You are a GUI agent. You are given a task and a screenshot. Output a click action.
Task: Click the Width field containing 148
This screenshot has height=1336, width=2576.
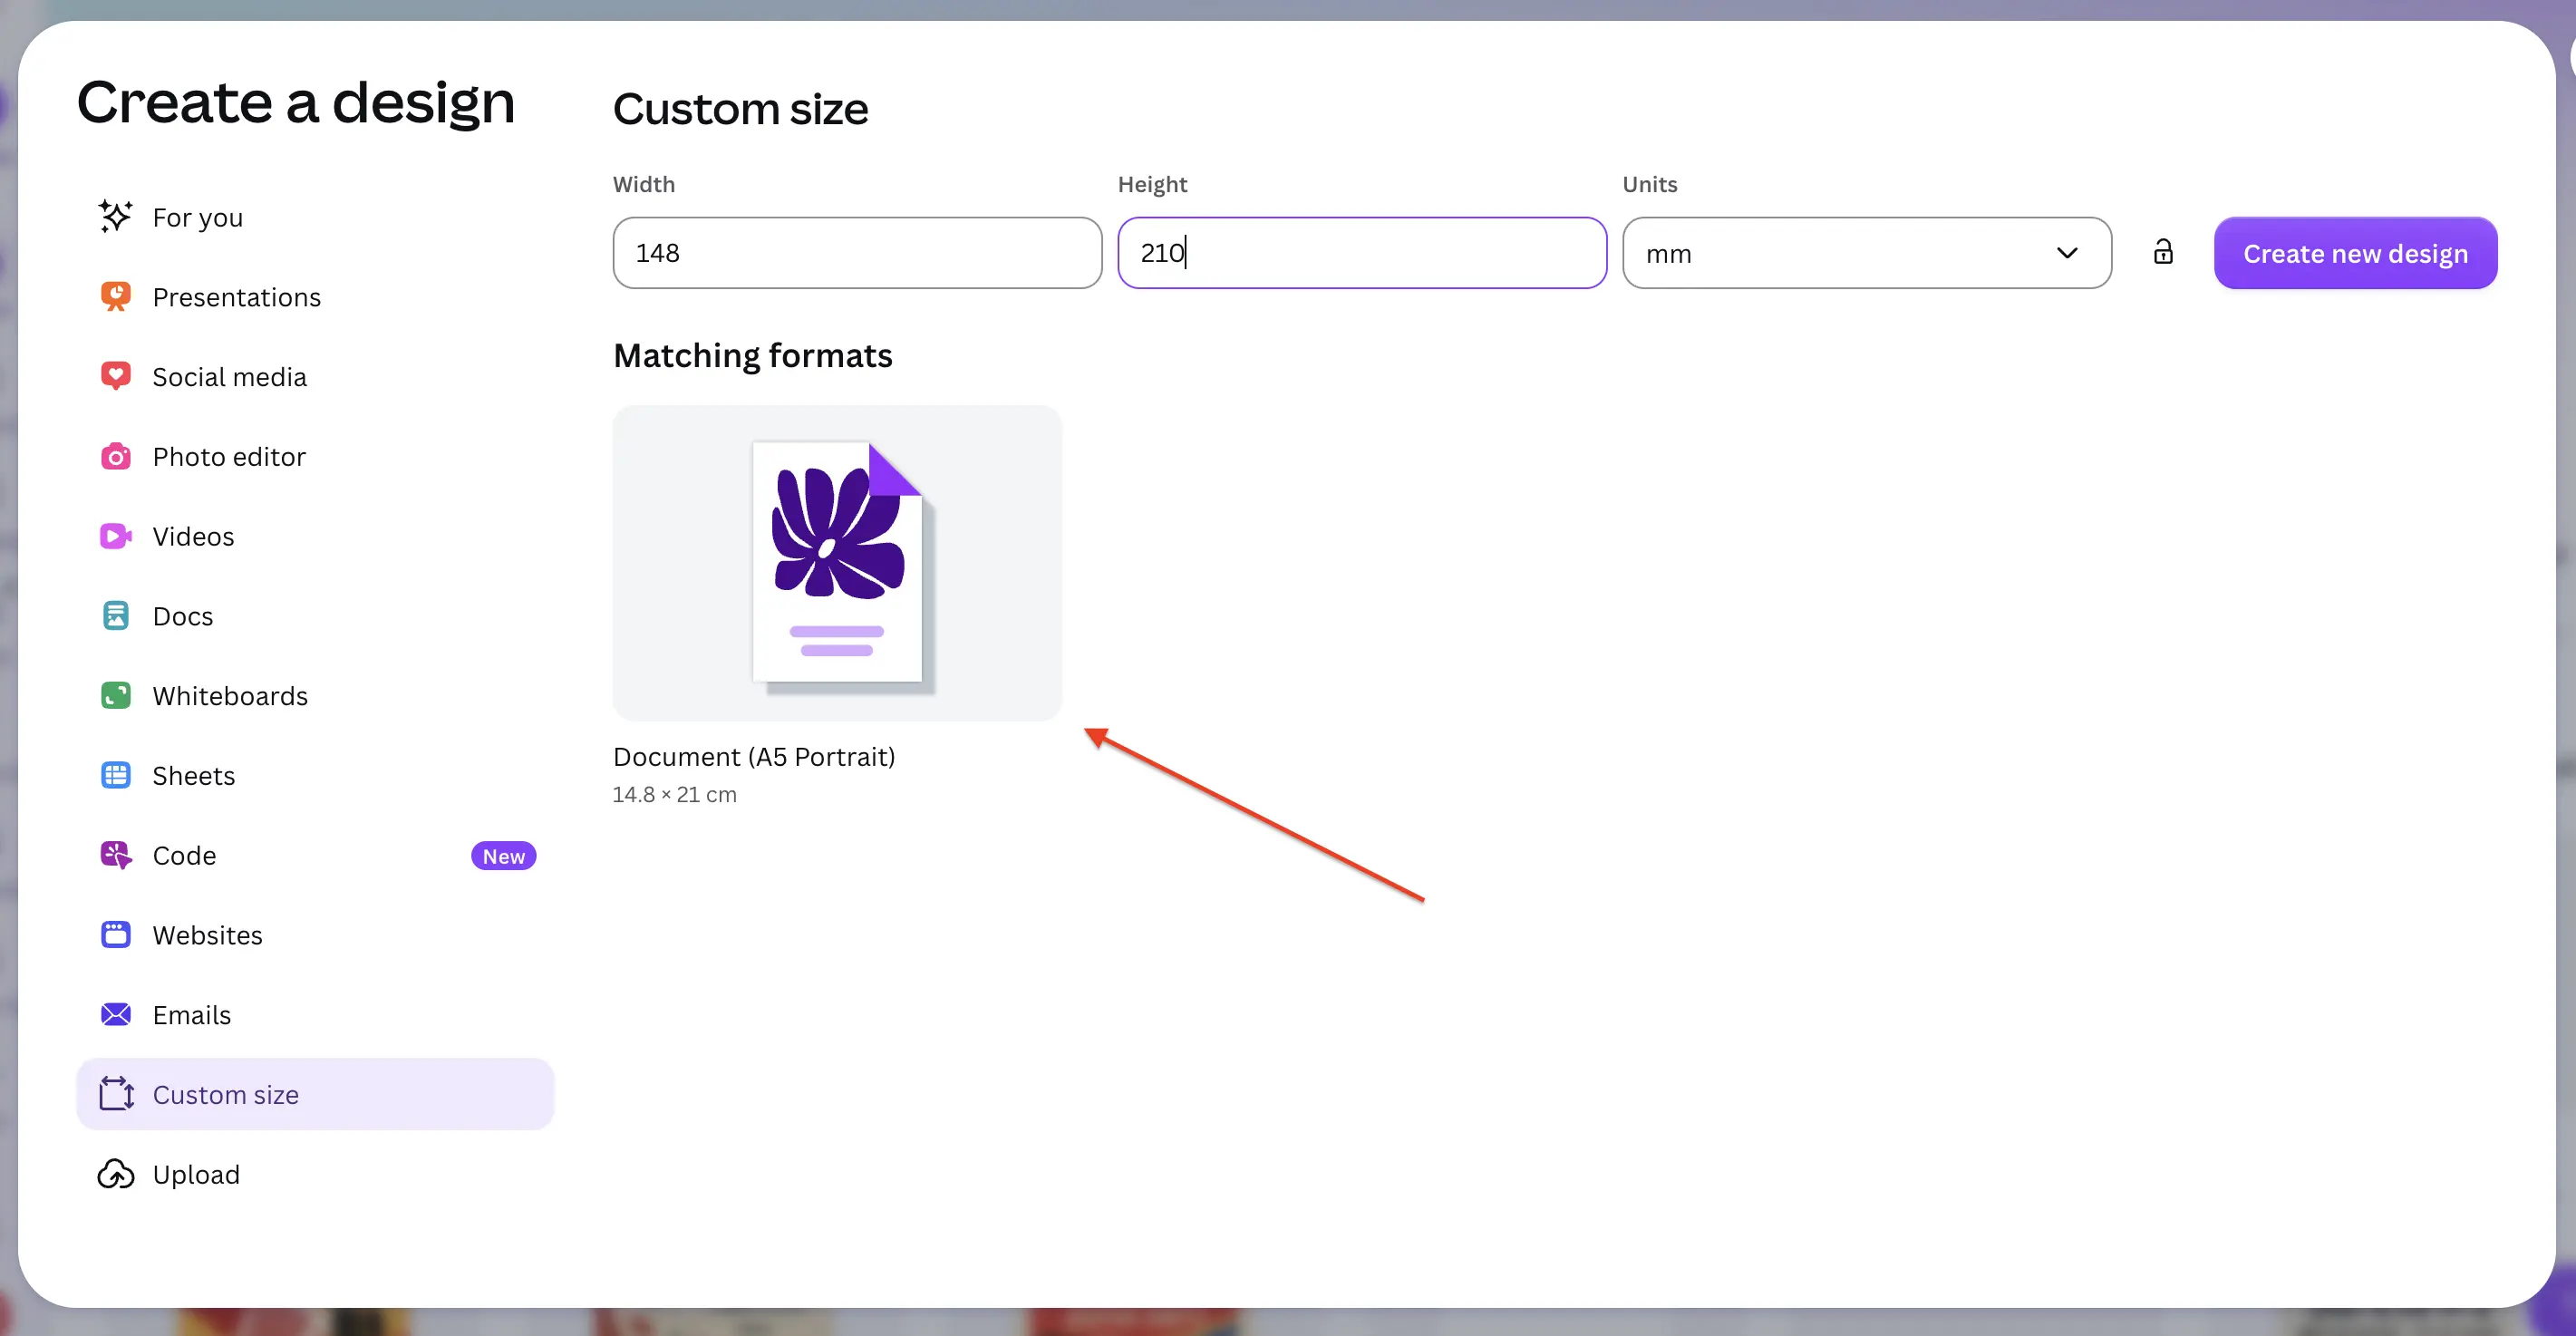(x=857, y=253)
